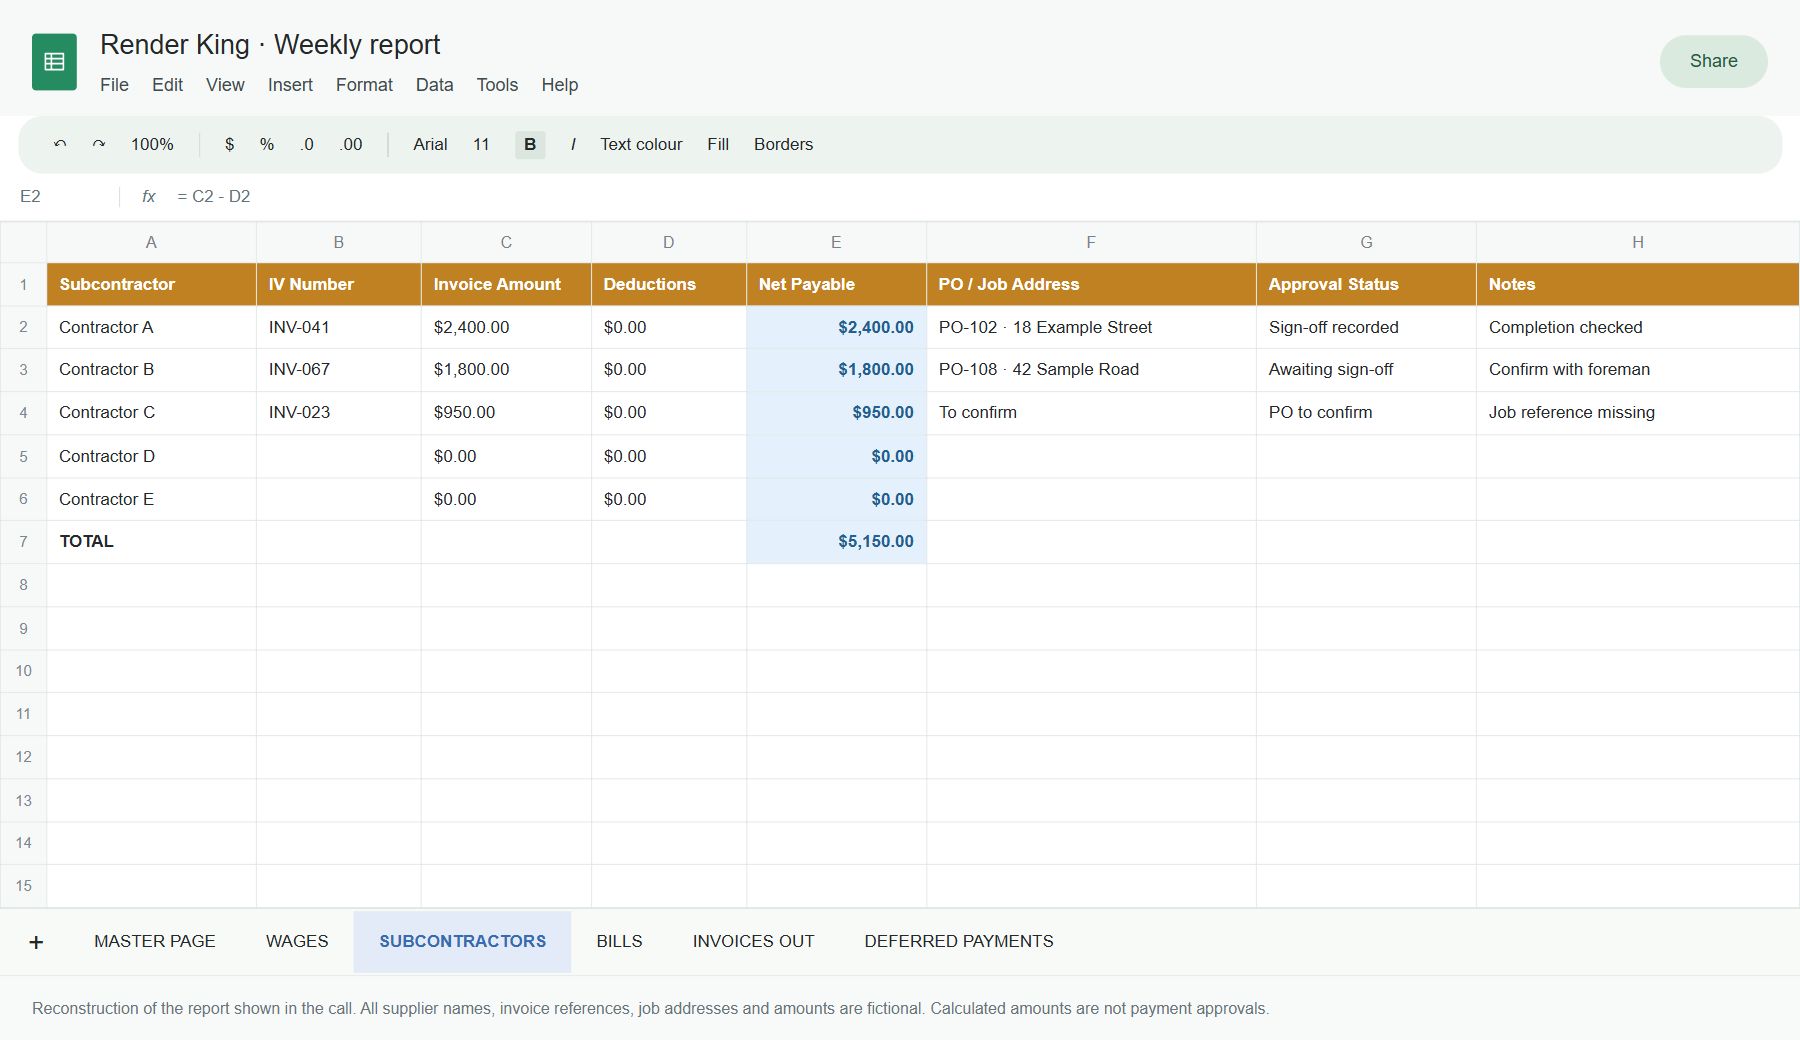The height and width of the screenshot is (1040, 1800).
Task: Switch to the INVOICES OUT sheet tab
Action: (753, 942)
